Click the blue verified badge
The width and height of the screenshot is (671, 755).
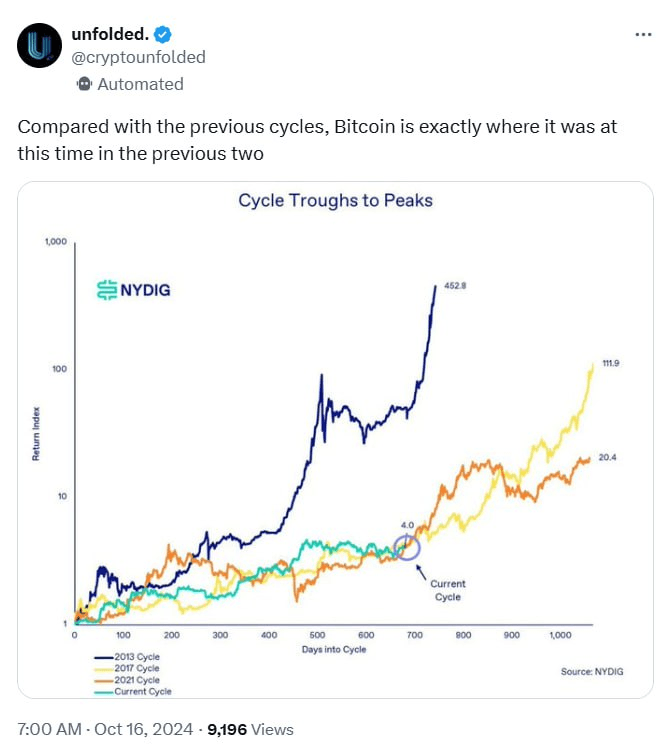click(x=160, y=35)
